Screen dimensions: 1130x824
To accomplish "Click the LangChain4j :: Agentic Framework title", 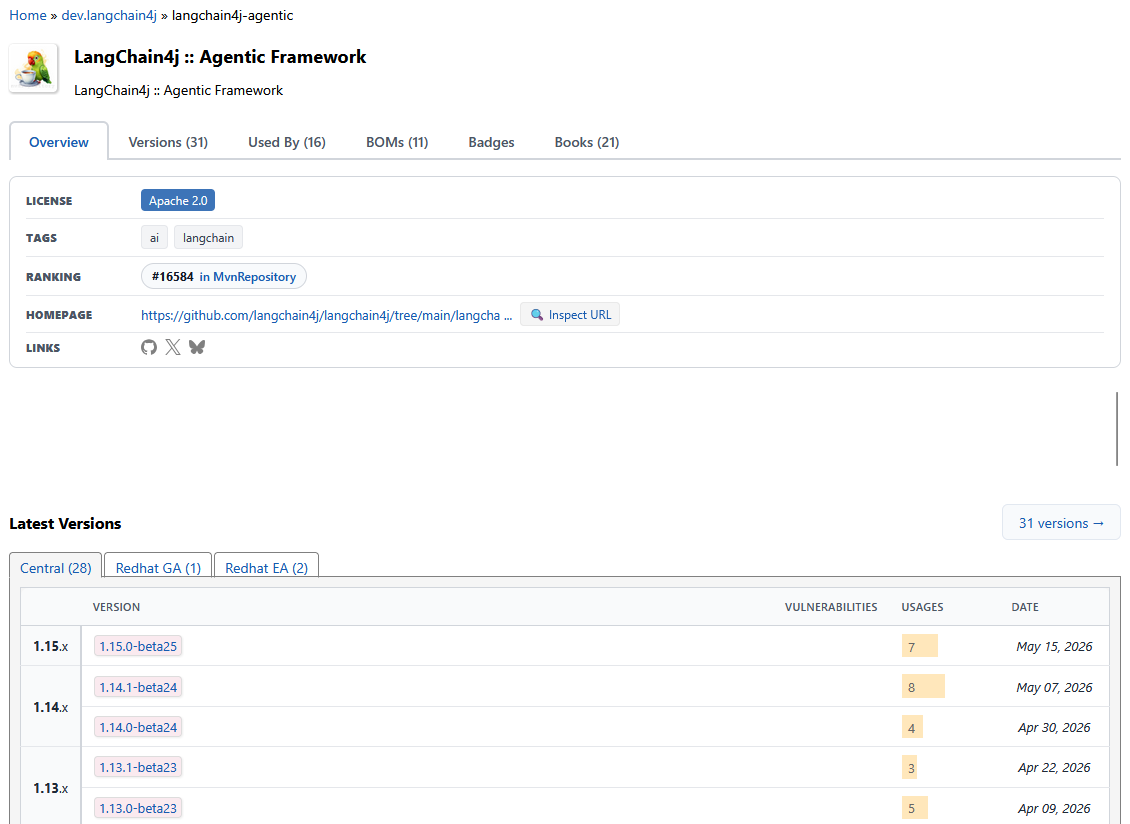I will click(x=220, y=57).
